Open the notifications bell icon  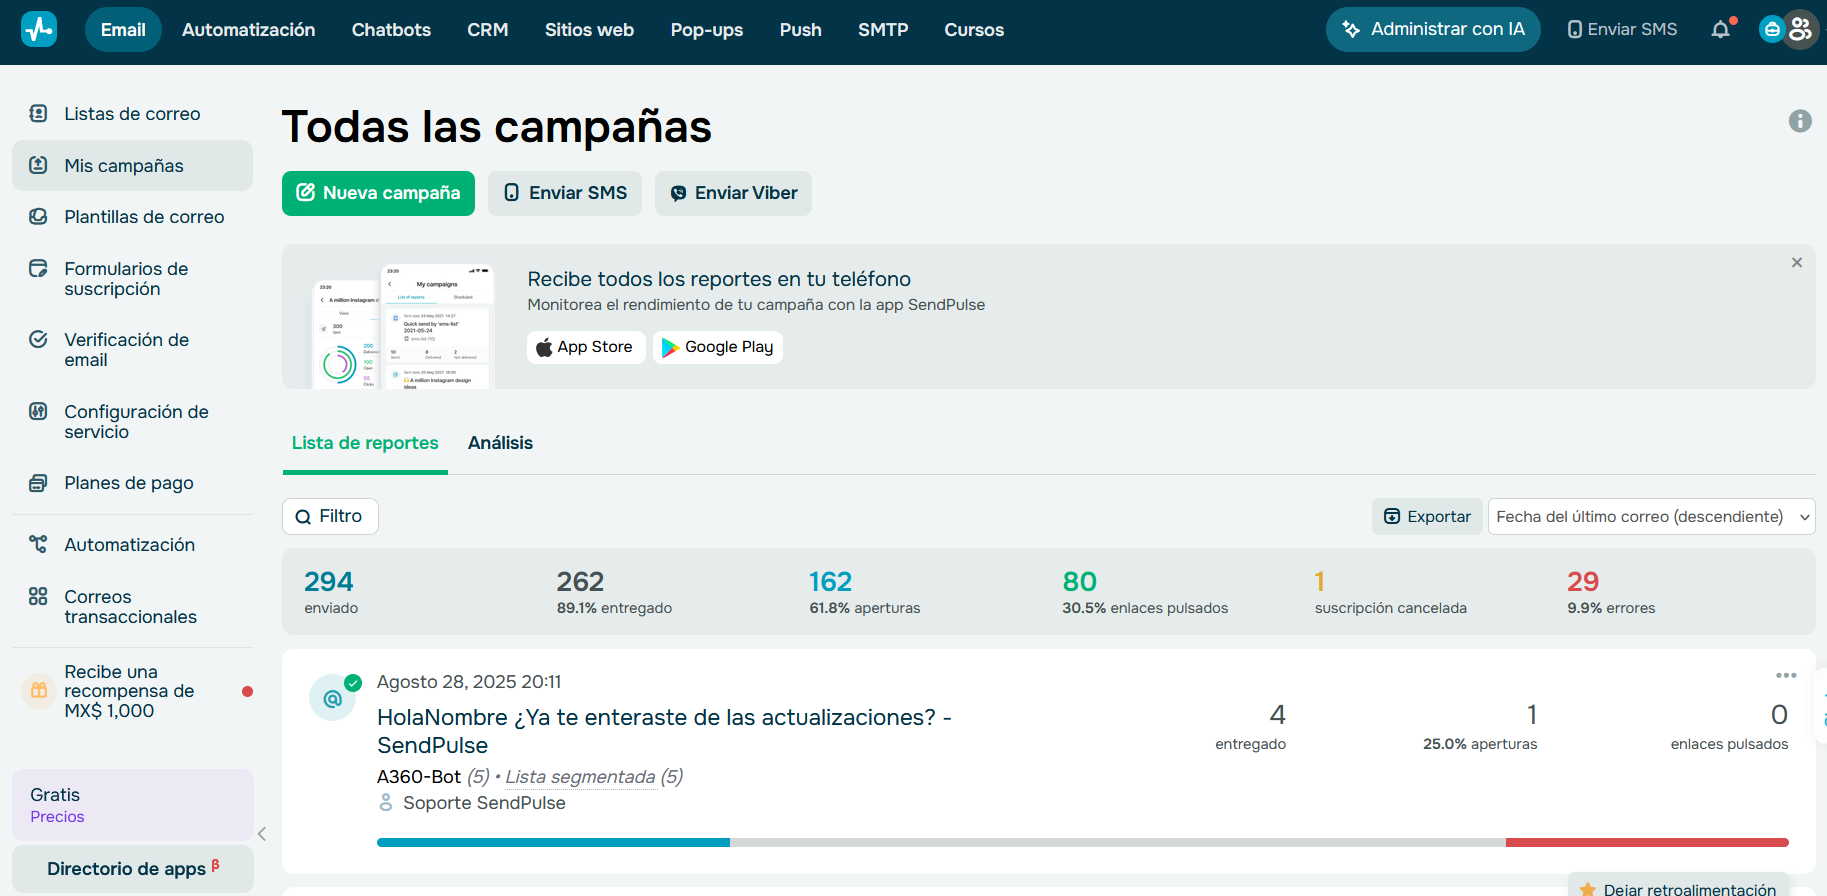1721,29
